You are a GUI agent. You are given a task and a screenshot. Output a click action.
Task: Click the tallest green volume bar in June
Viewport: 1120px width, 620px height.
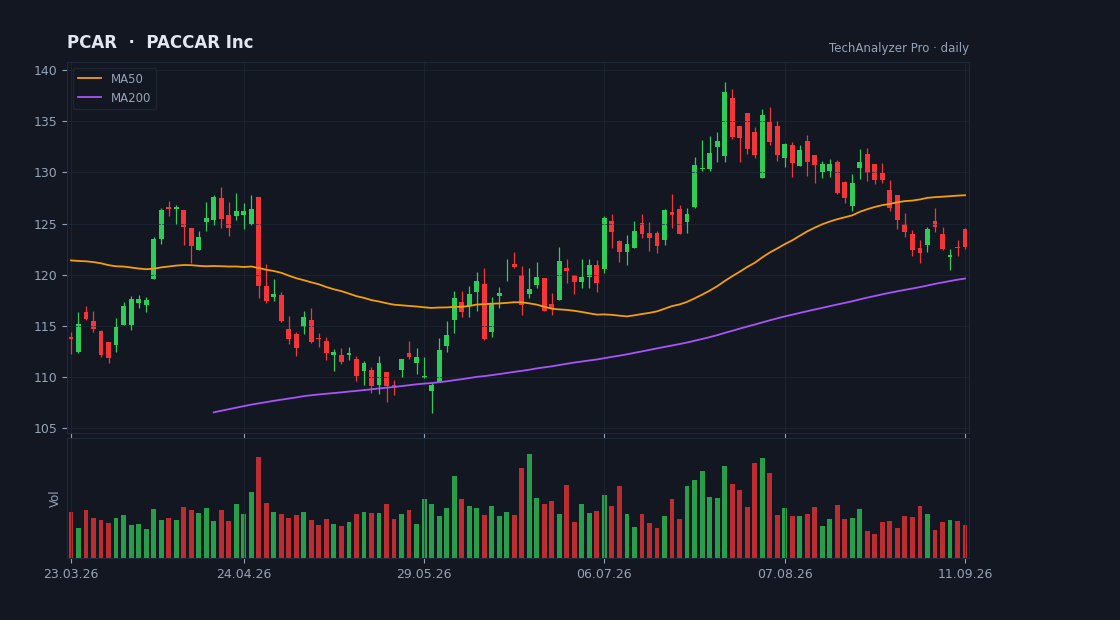[529, 506]
